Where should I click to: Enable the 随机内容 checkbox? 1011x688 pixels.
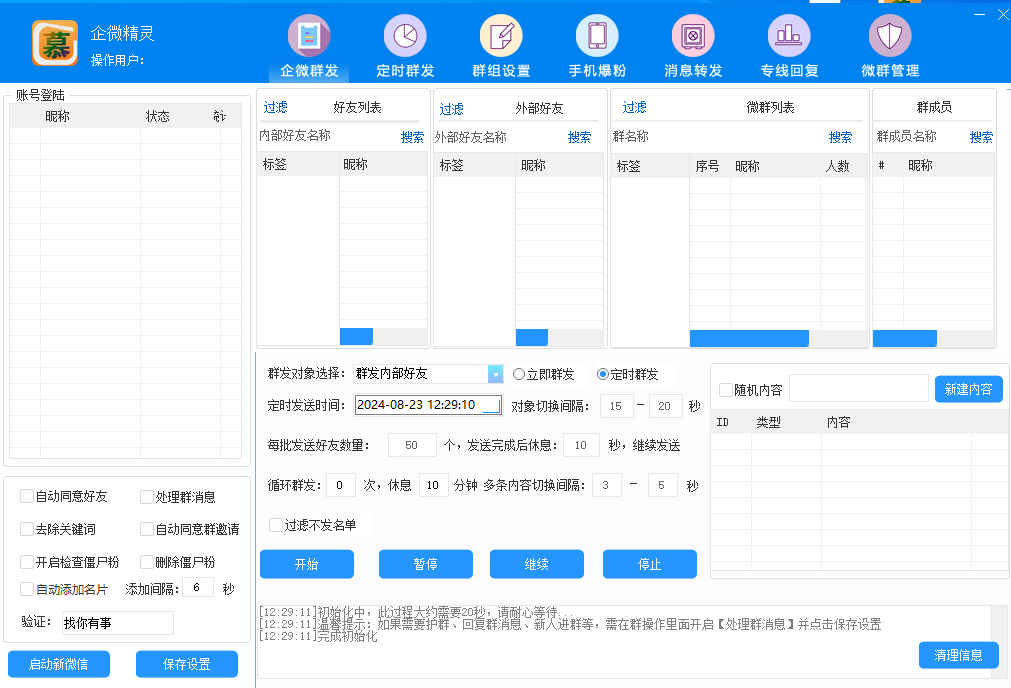pyautogui.click(x=726, y=390)
